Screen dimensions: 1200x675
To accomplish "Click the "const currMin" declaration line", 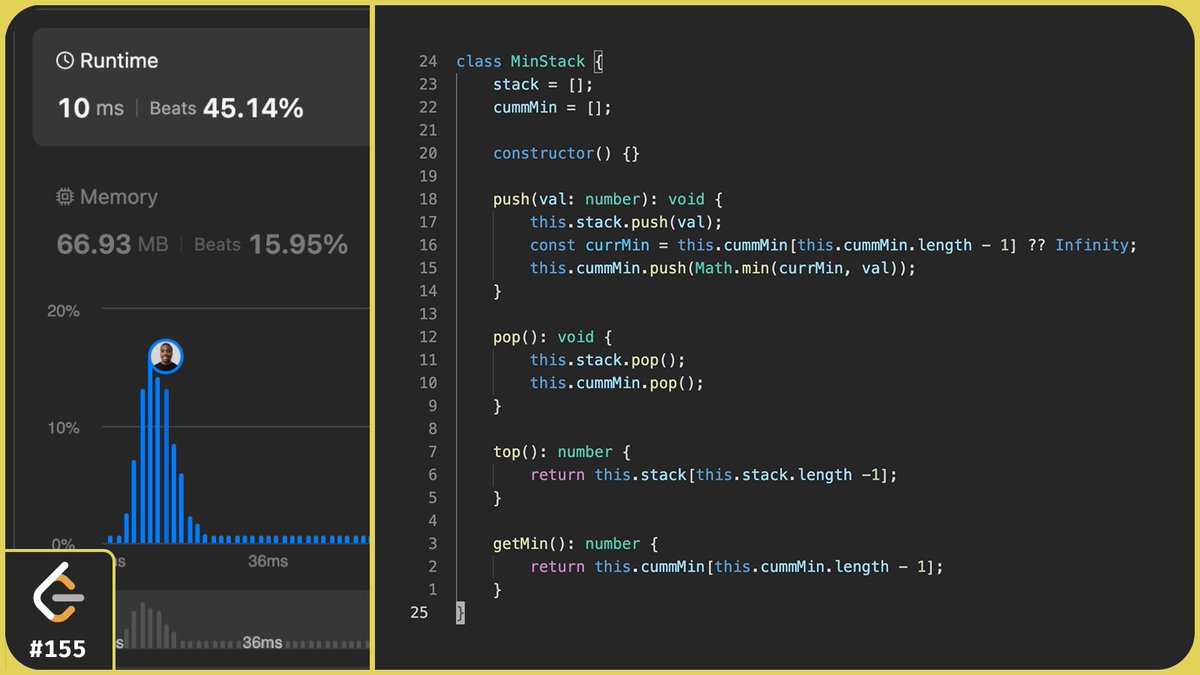I will 834,245.
